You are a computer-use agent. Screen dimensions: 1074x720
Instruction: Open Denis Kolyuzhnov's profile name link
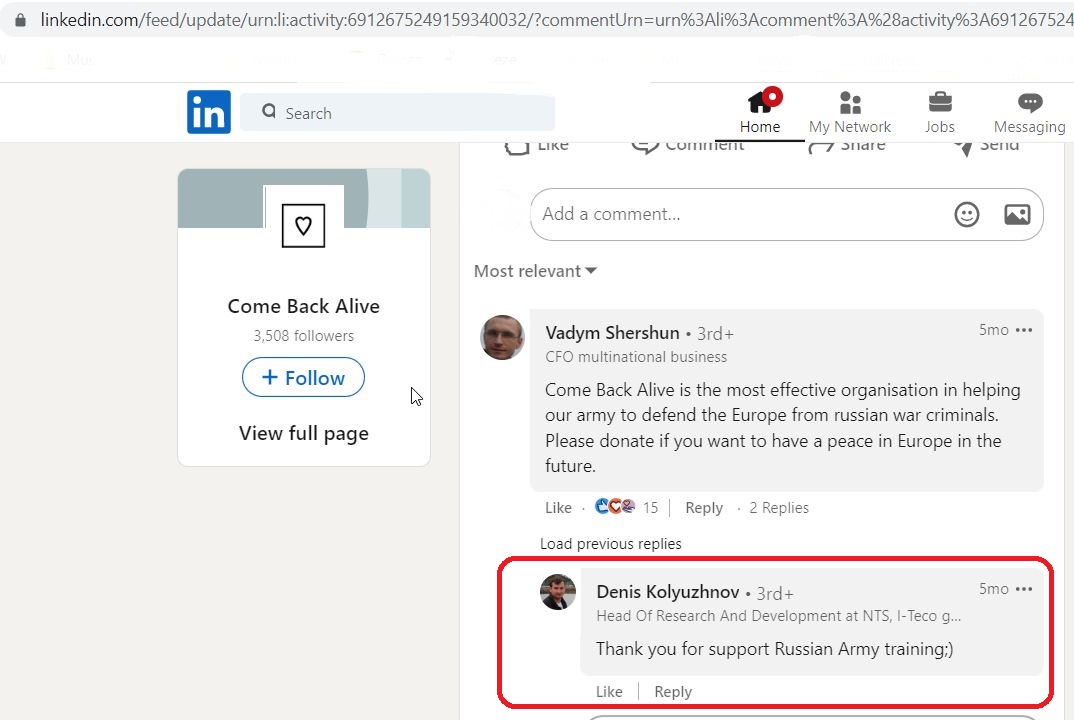coord(668,592)
